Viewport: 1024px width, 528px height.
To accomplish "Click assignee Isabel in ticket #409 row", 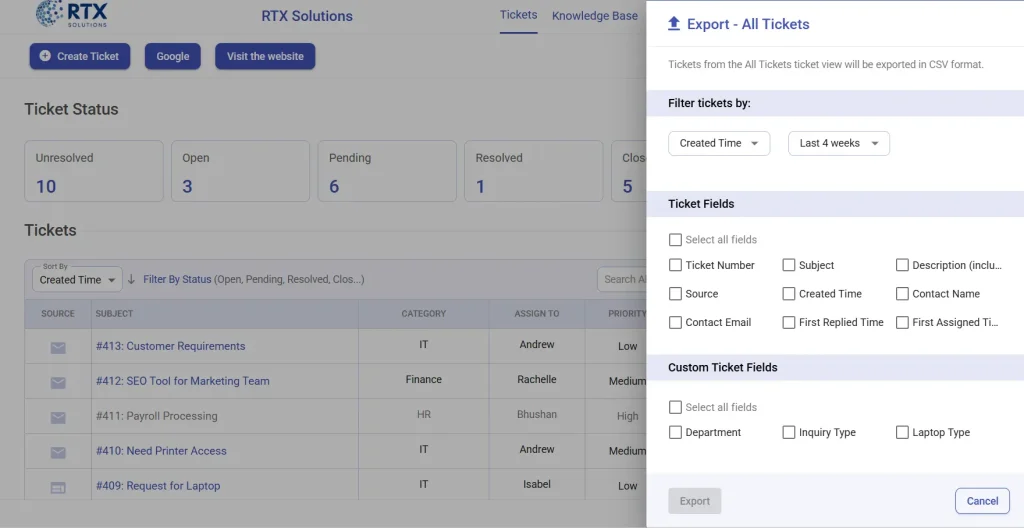I will (537, 484).
